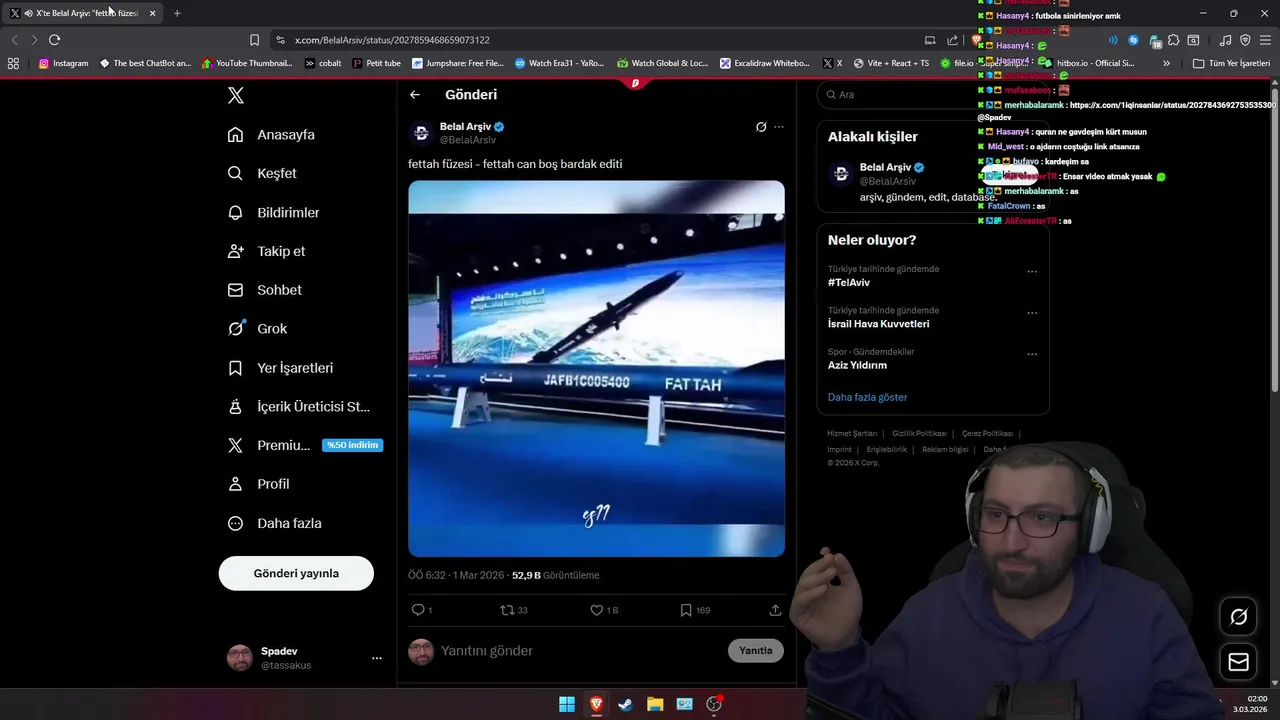The image size is (1280, 720).
Task: Open Profil page
Action: [x=258, y=484]
